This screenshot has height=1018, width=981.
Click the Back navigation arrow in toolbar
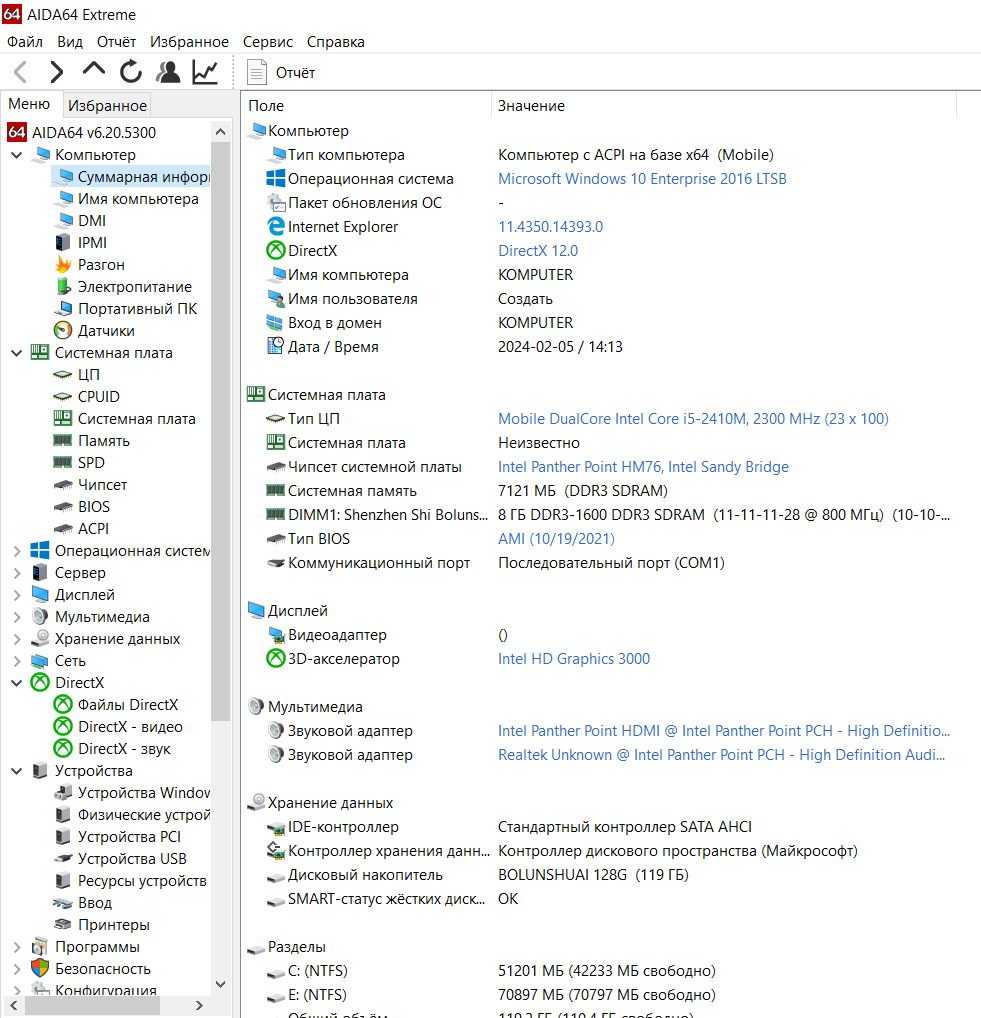pyautogui.click(x=20, y=72)
